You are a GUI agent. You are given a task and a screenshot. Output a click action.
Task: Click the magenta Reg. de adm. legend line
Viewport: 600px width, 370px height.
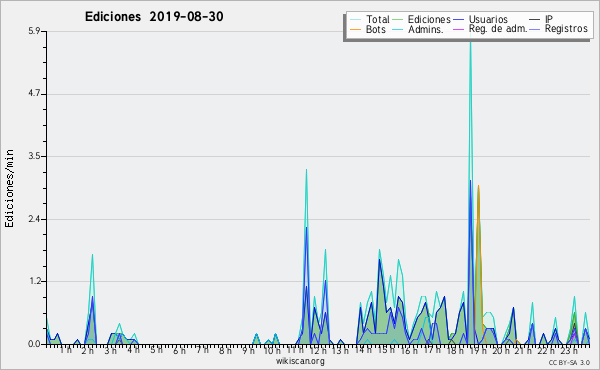tap(458, 29)
